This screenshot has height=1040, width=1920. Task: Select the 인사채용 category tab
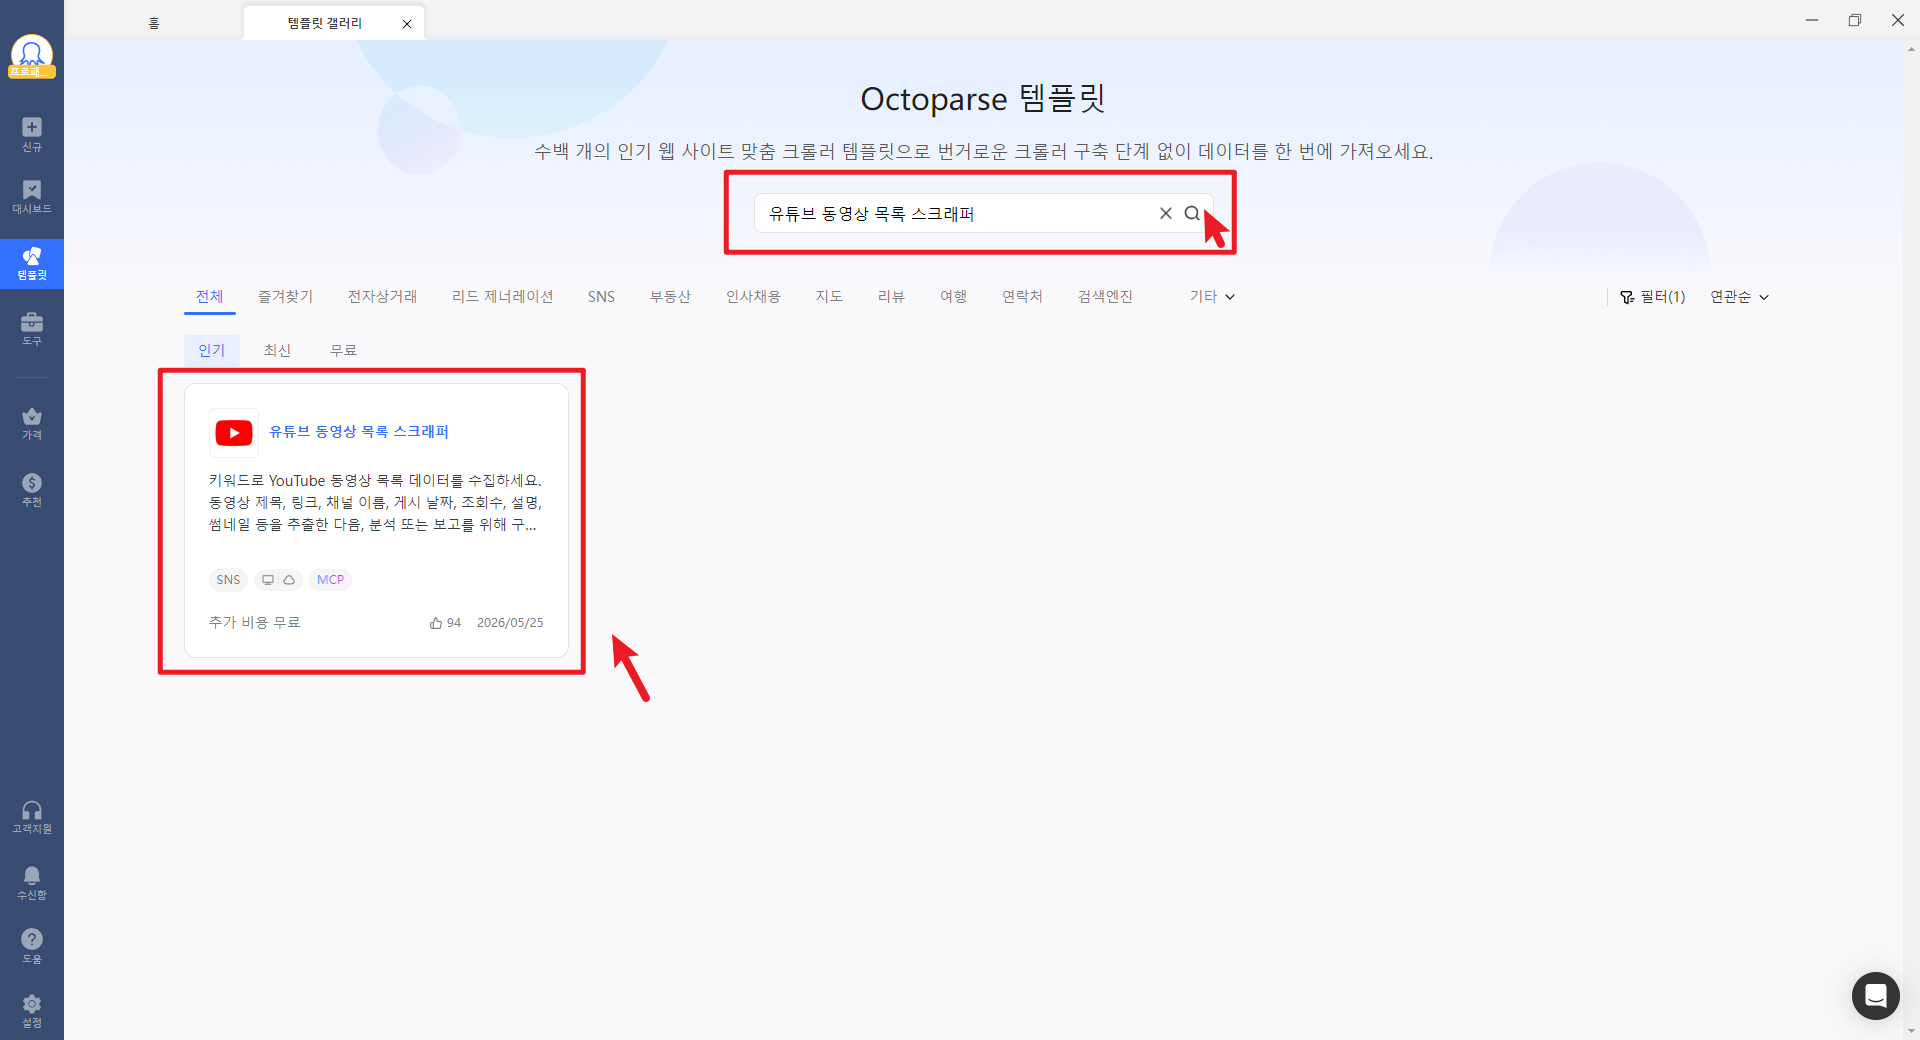coord(753,297)
